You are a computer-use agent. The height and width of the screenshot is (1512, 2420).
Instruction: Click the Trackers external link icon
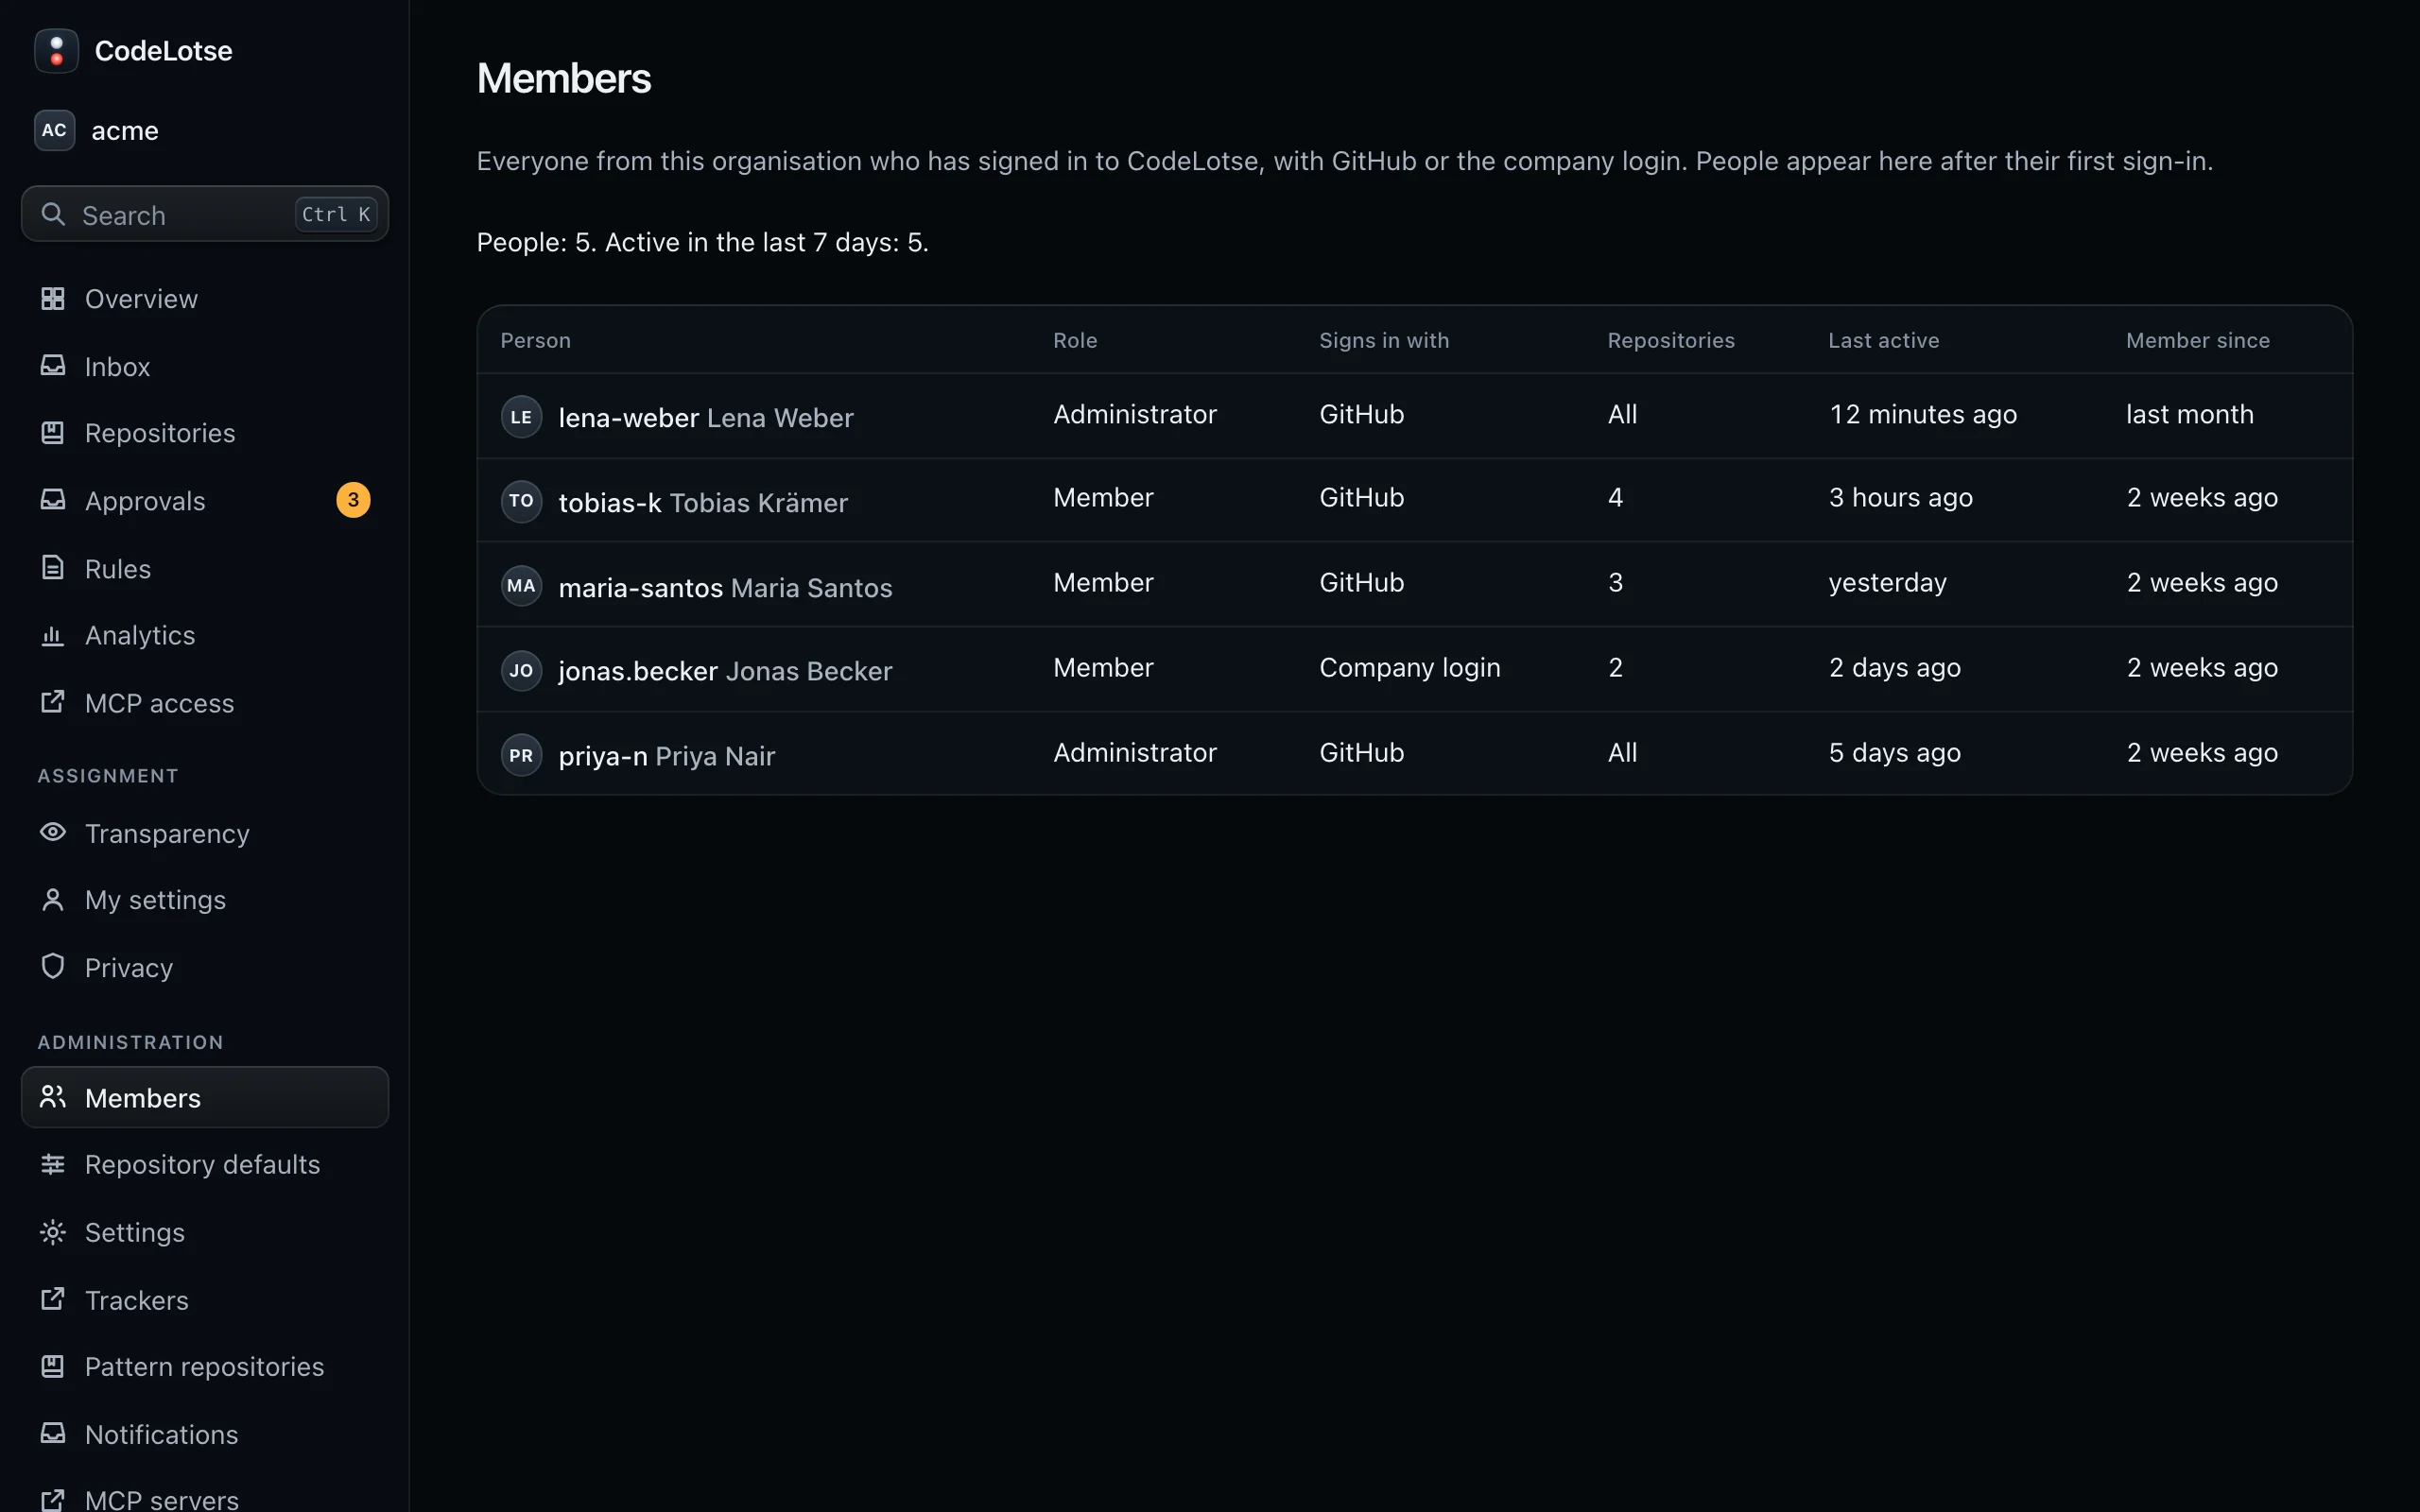53,1299
